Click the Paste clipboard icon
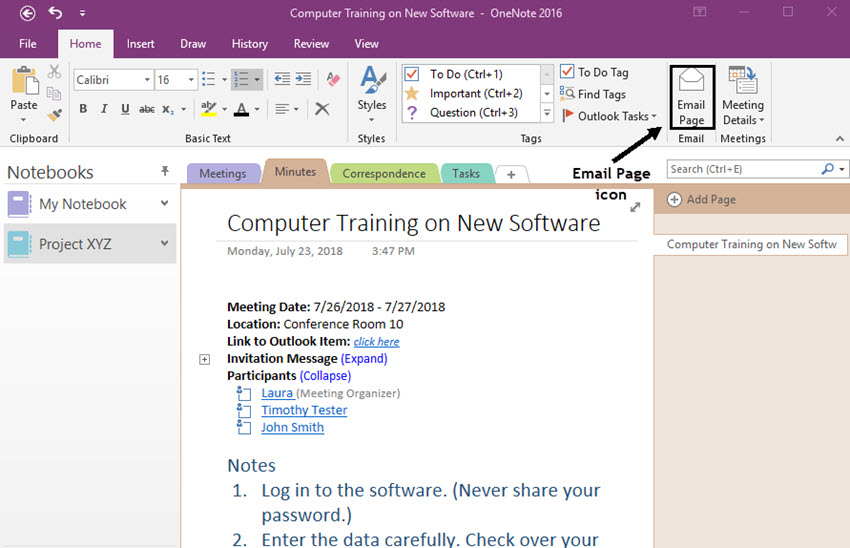The width and height of the screenshot is (850, 548). (x=25, y=81)
